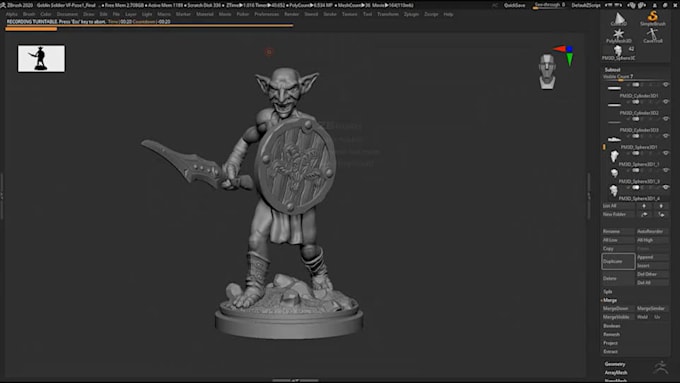680x383 pixels.
Task: Toggle boolean mode switch on PM3D_Cylinder3D1 row
Action: click(x=636, y=85)
